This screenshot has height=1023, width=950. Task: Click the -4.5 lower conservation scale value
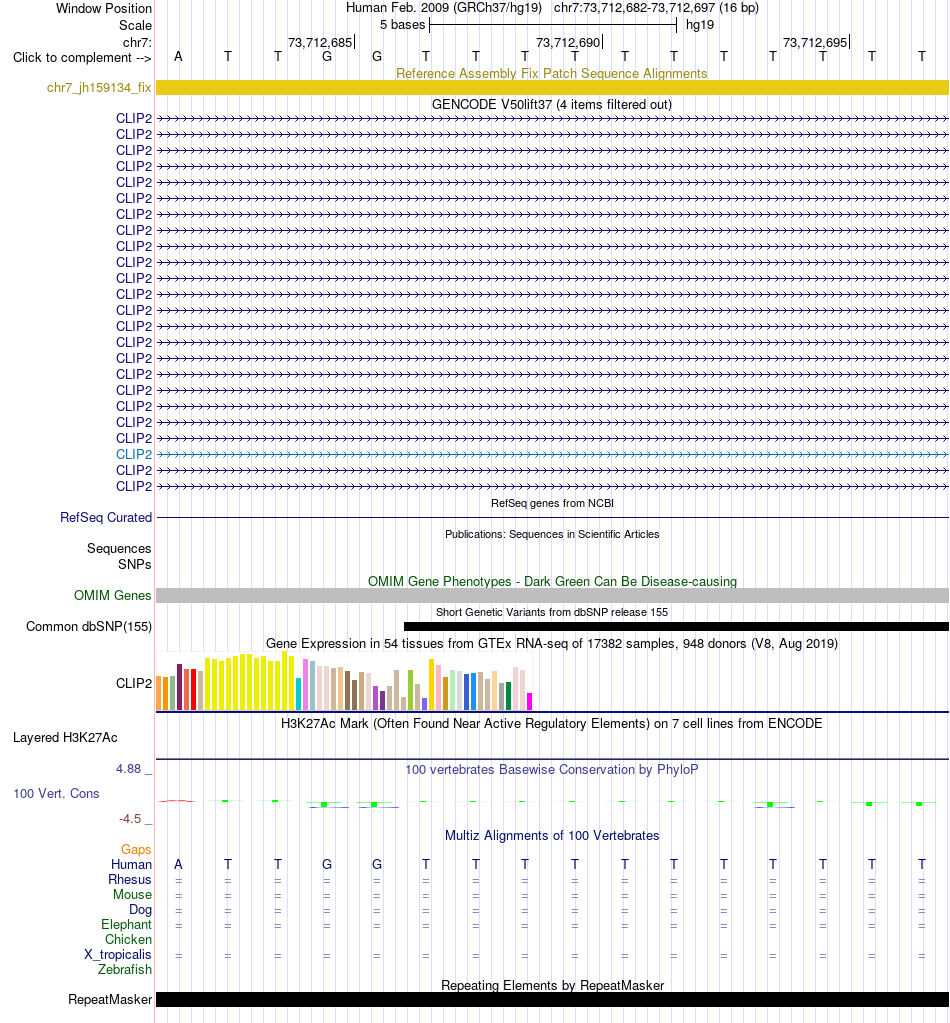pos(130,819)
